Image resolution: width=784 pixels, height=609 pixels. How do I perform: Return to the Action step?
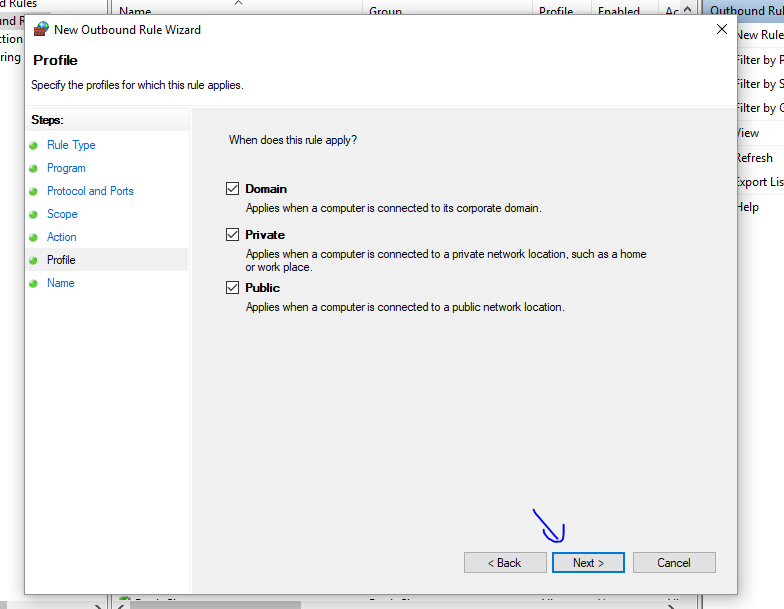(x=62, y=237)
